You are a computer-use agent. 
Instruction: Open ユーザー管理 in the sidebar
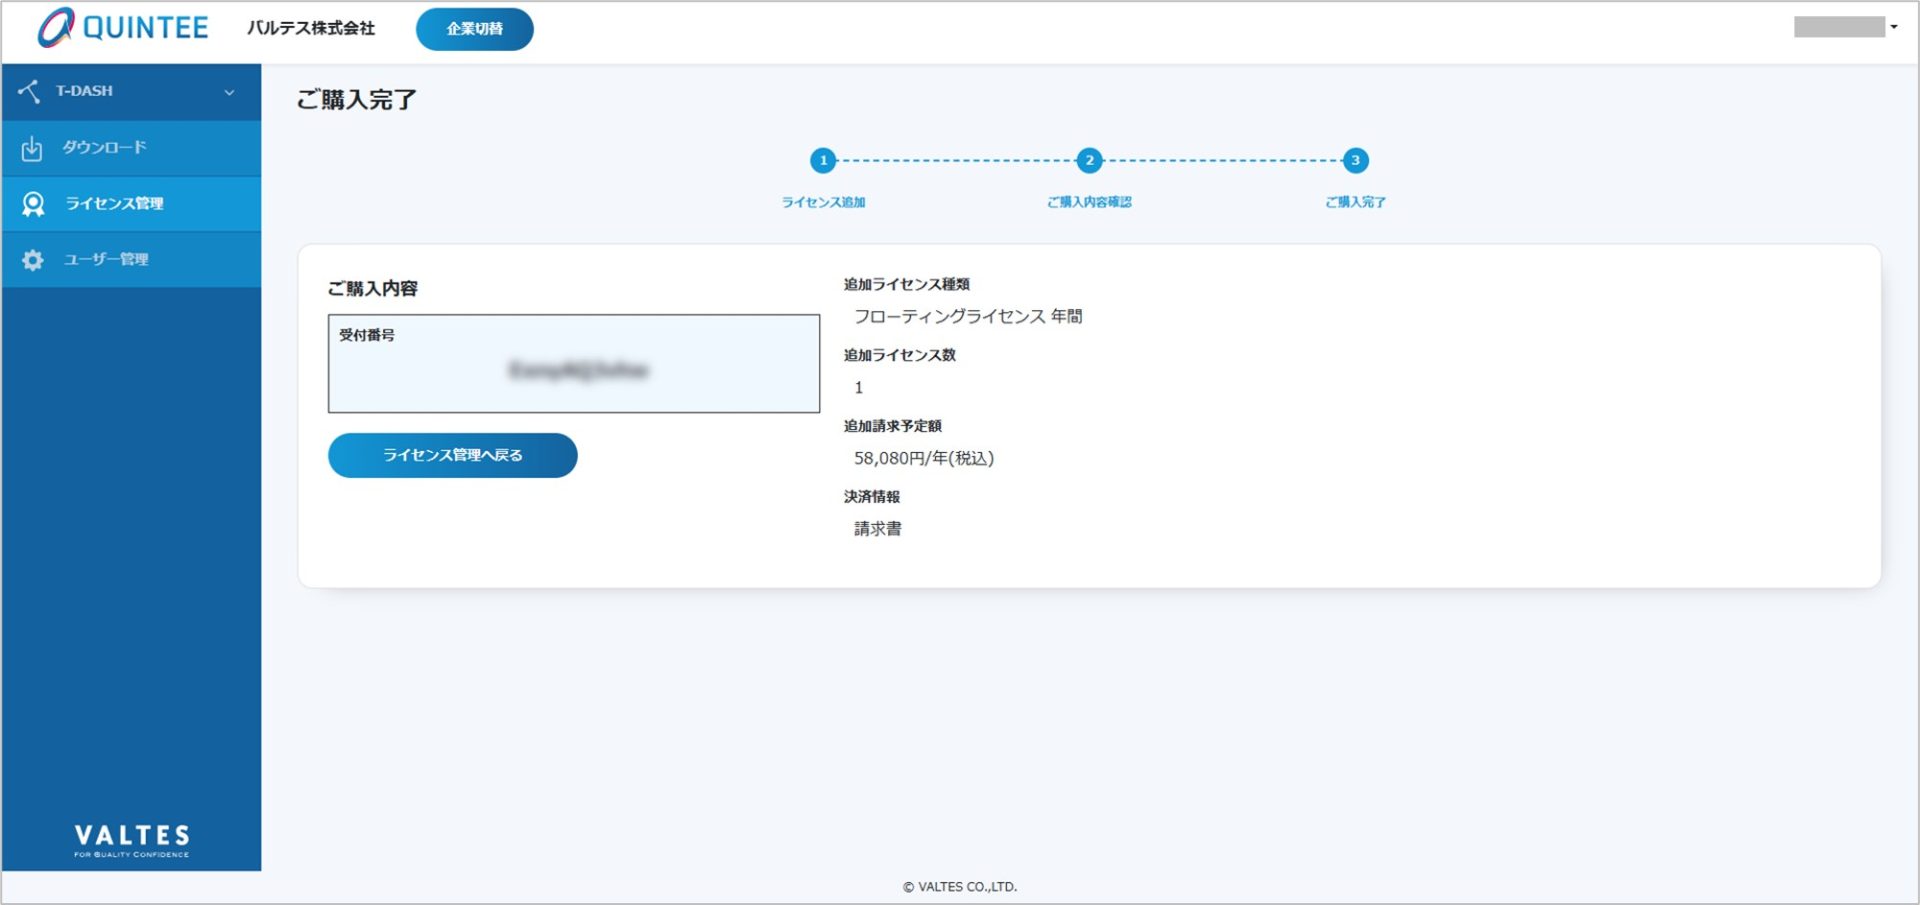click(x=106, y=260)
